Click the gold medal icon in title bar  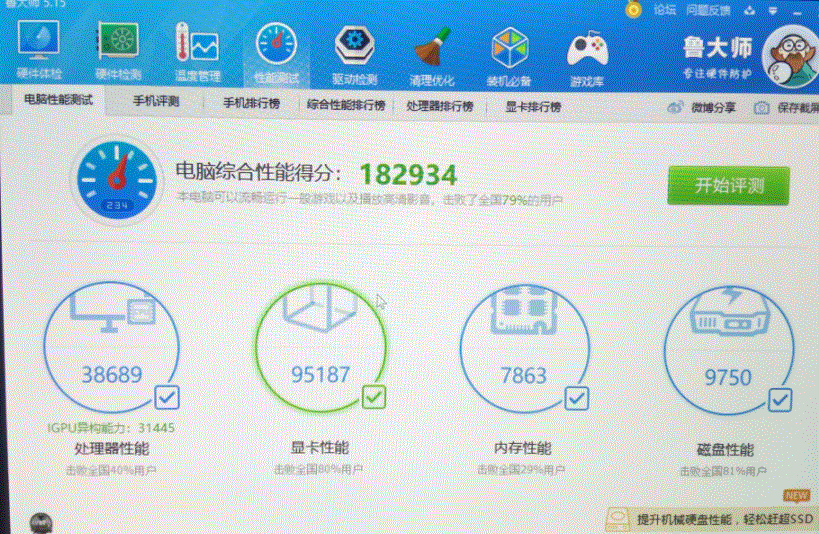[x=634, y=9]
